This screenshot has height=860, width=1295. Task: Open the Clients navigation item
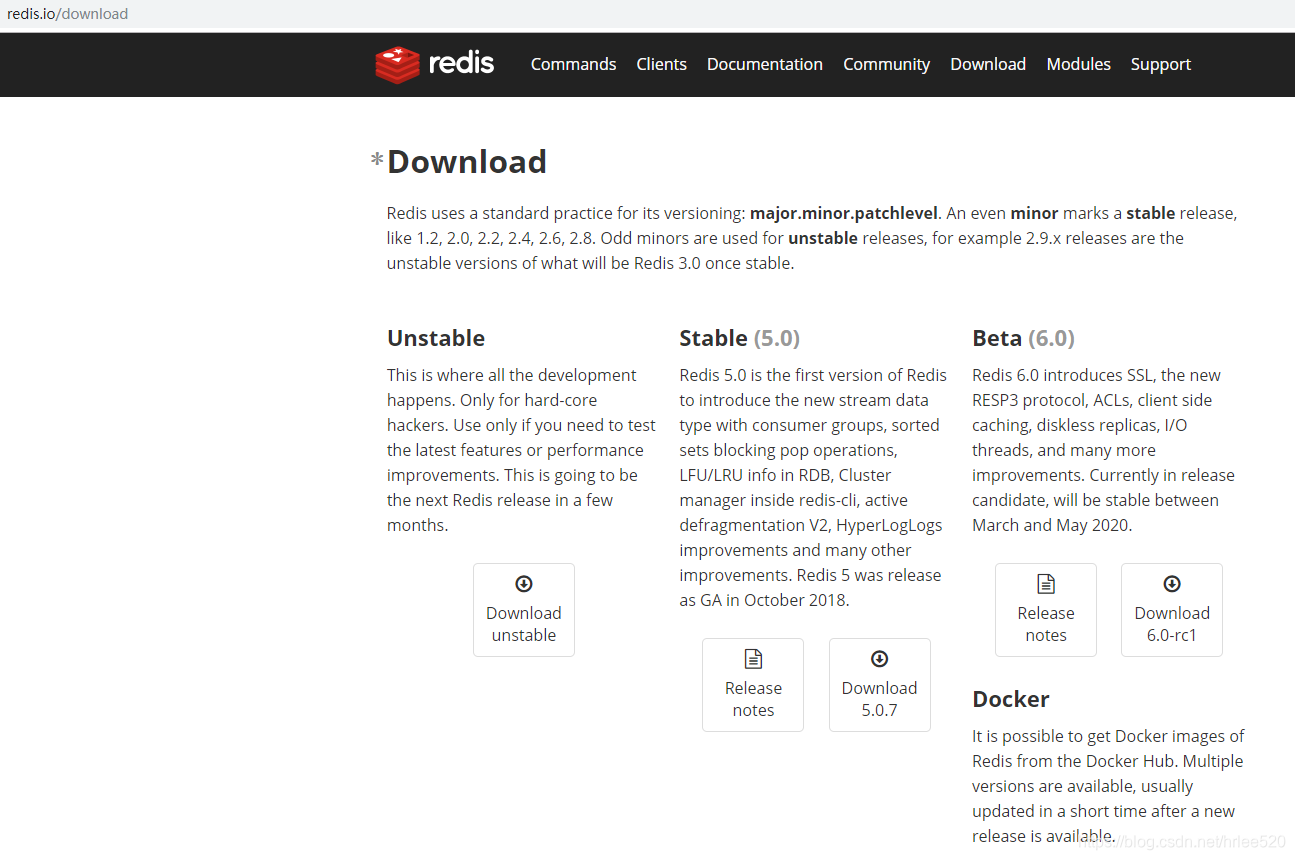pos(661,64)
